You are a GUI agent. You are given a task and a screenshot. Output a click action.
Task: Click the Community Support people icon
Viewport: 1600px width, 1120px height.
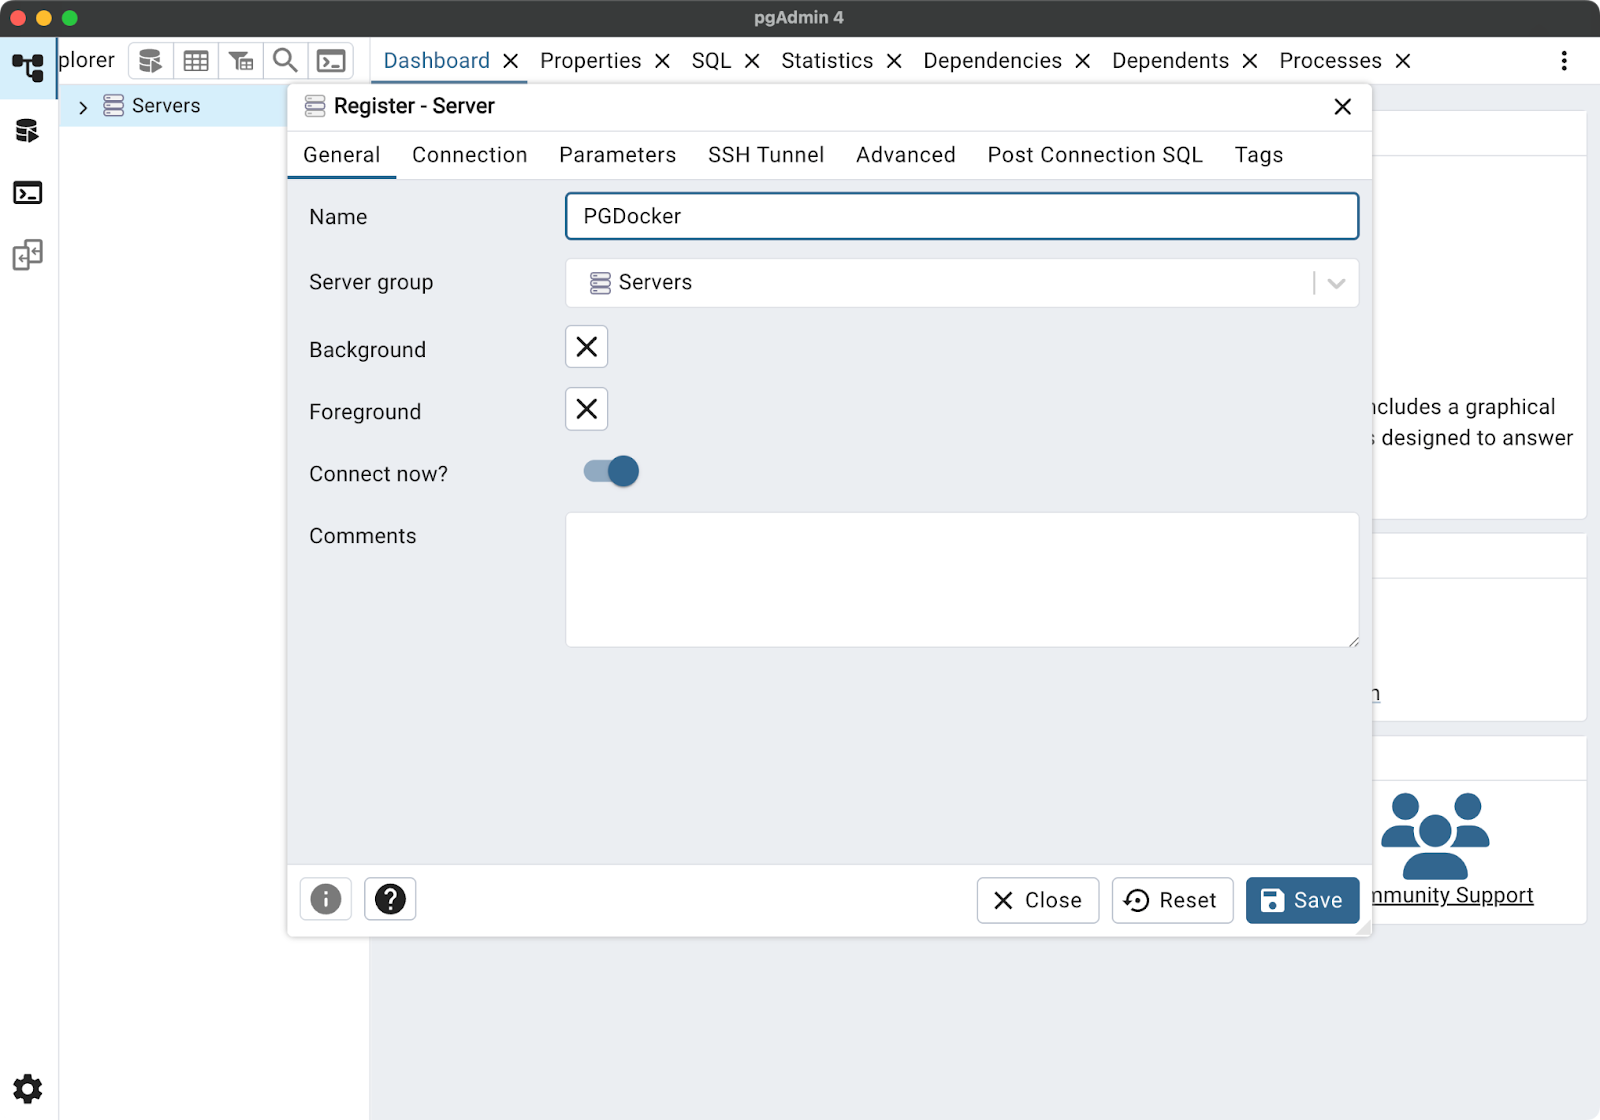tap(1435, 836)
